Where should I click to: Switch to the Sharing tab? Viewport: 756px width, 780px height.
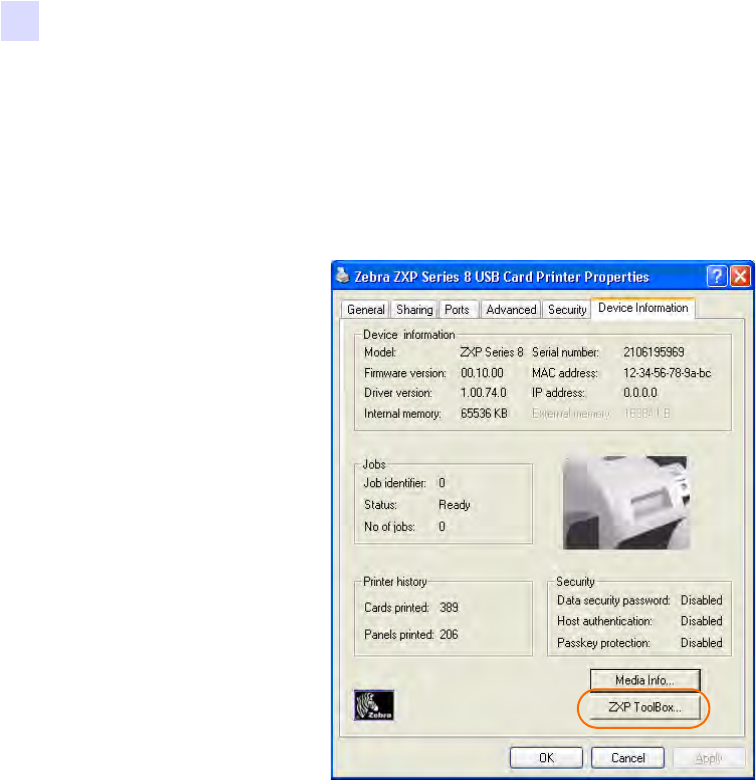[414, 309]
